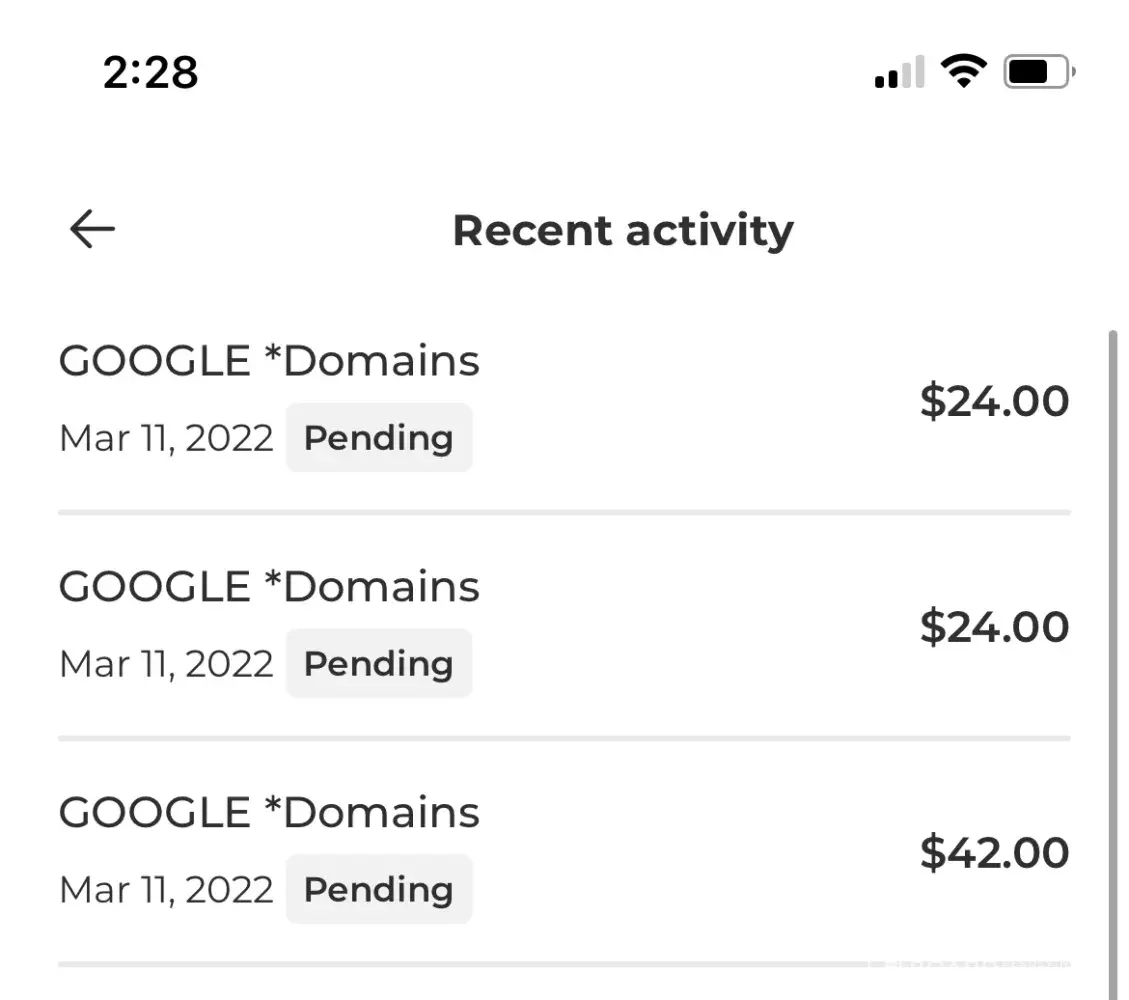The image size is (1129, 1000).
Task: Tap the back arrow icon
Action: (92, 229)
